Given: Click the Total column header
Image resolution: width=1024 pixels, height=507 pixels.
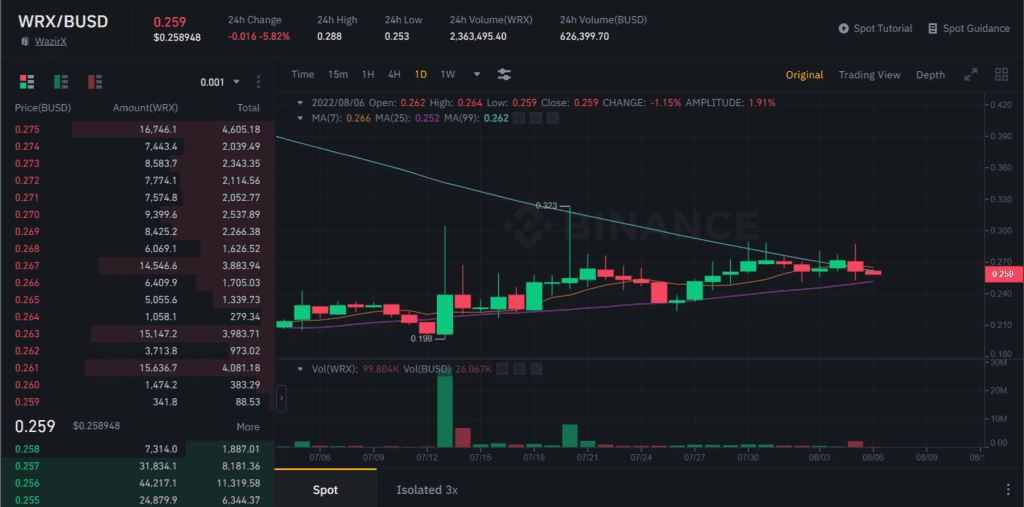Looking at the screenshot, I should 248,108.
